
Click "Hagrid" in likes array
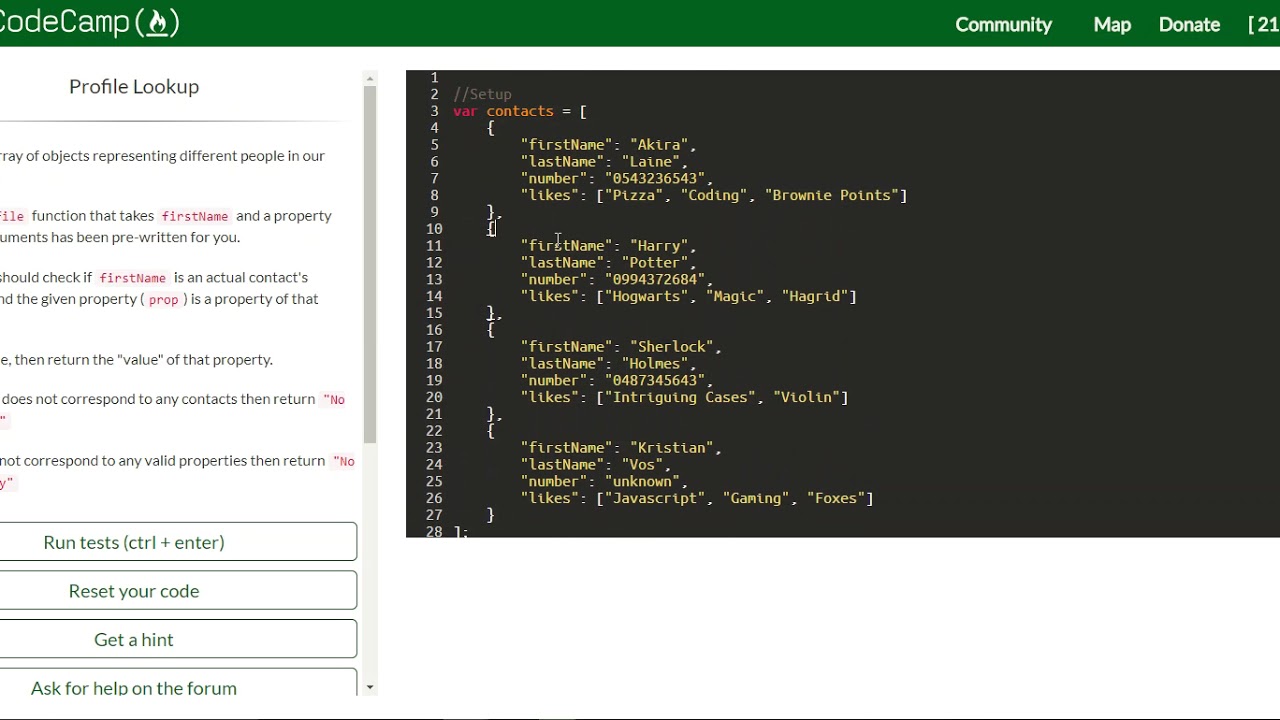tap(815, 296)
